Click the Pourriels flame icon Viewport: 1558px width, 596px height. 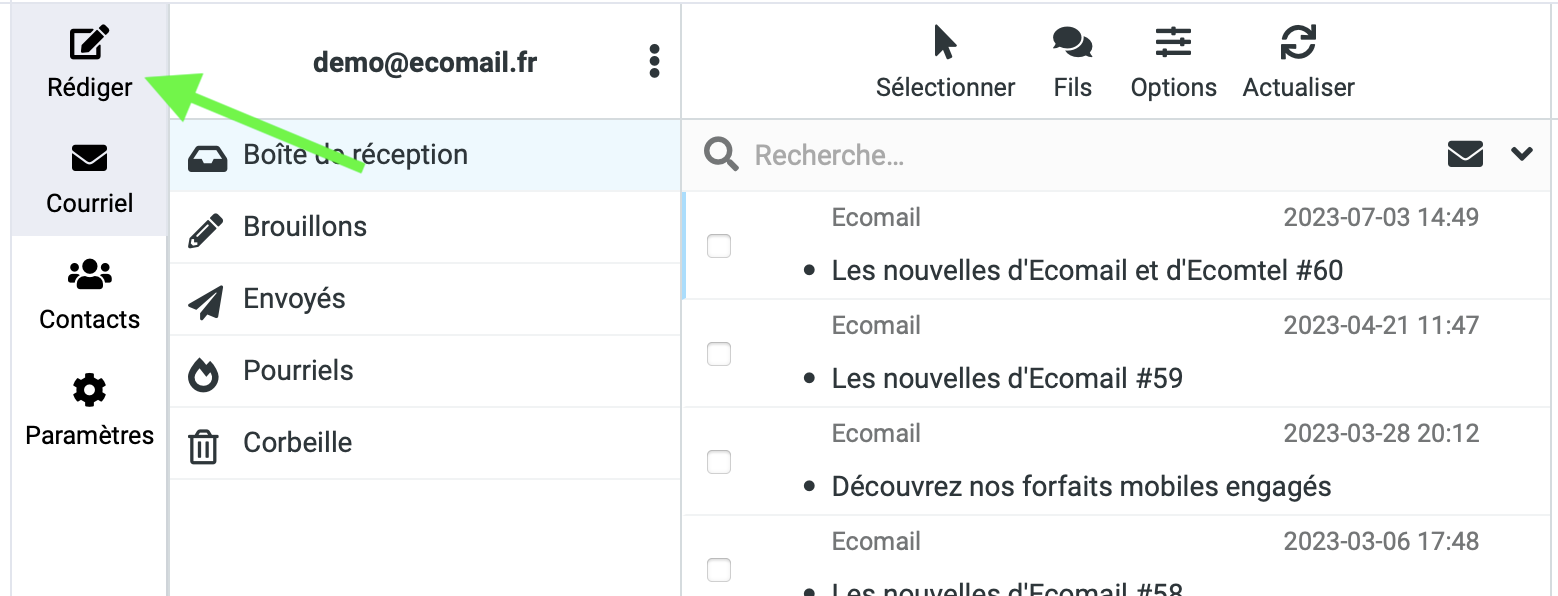click(205, 370)
